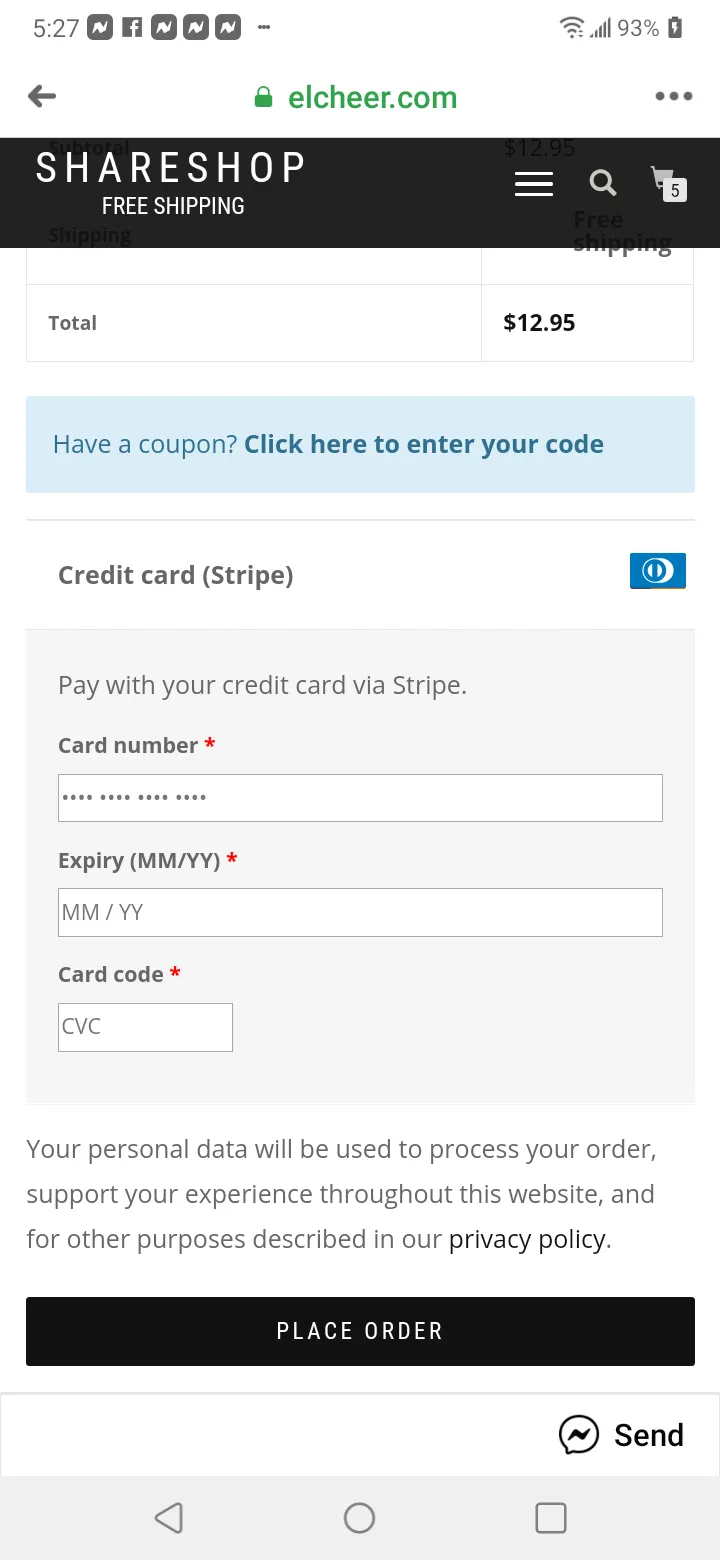Image resolution: width=720 pixels, height=1560 pixels.
Task: Click the SHARESHOP site logo
Action: pos(171,183)
